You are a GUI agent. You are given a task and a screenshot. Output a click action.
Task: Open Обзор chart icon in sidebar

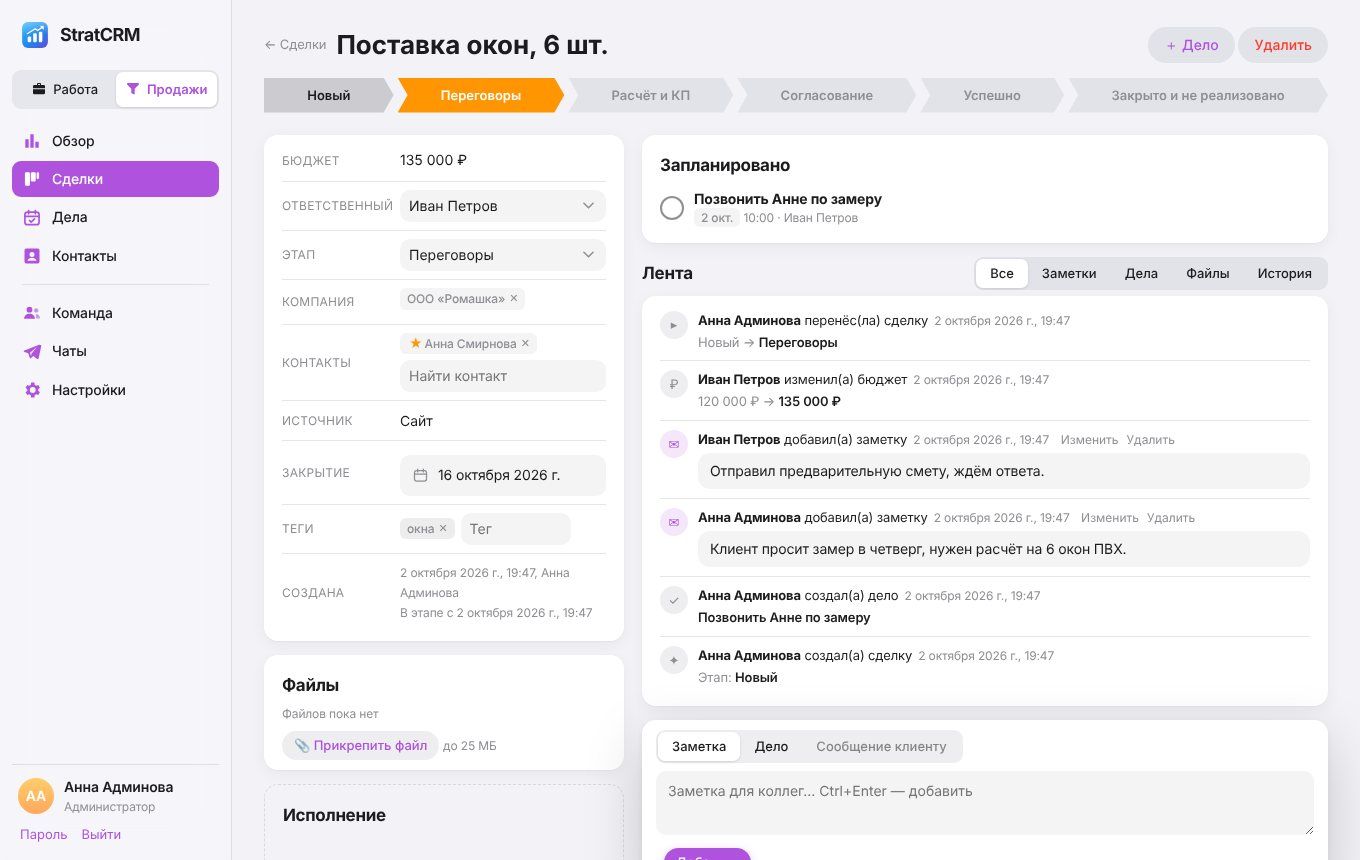[x=32, y=141]
